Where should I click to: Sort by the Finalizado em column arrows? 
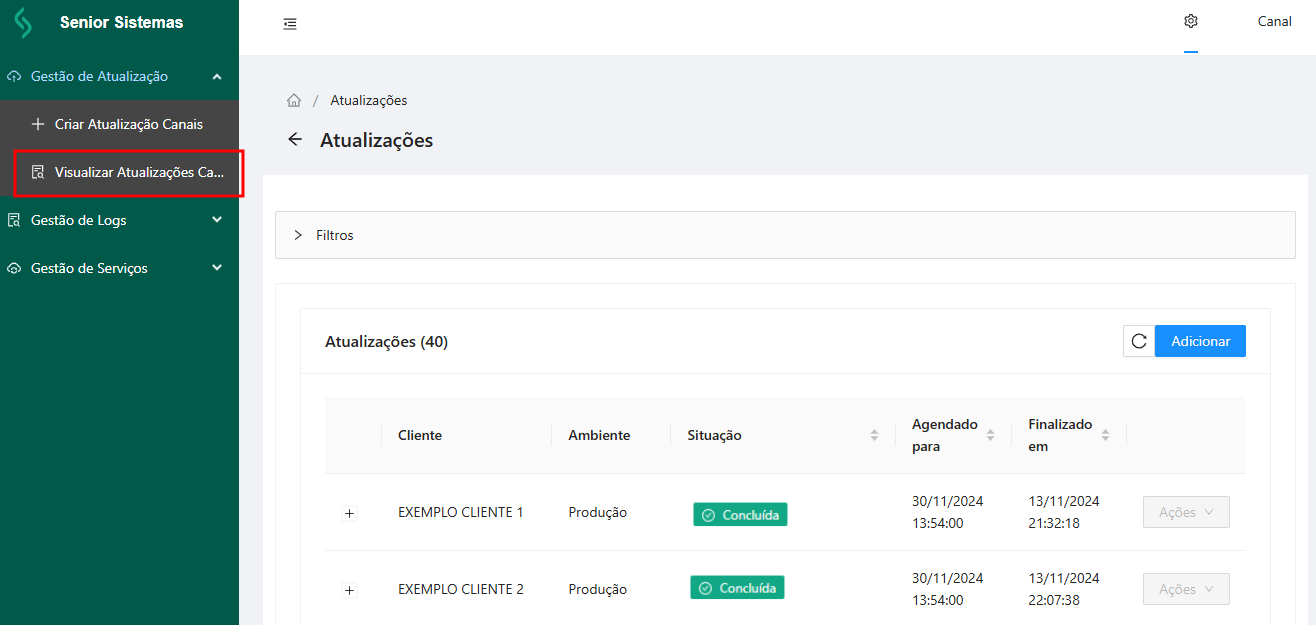(x=1105, y=435)
